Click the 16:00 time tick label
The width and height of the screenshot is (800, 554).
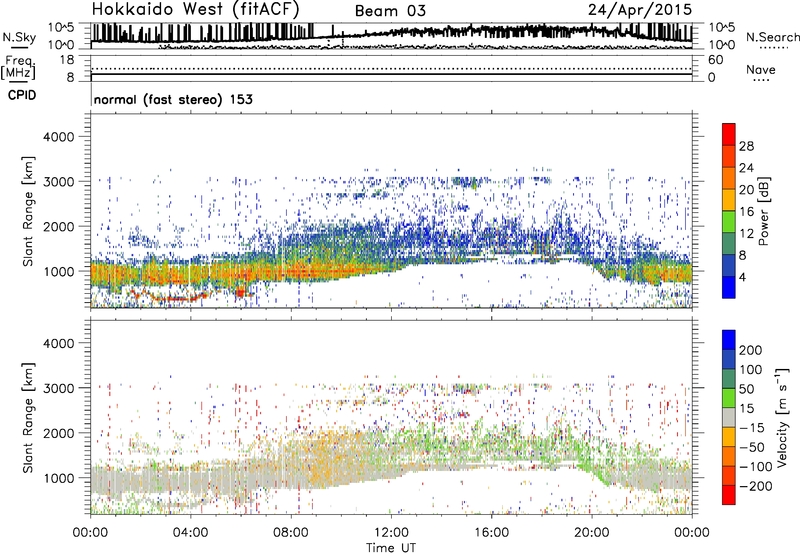[x=491, y=533]
